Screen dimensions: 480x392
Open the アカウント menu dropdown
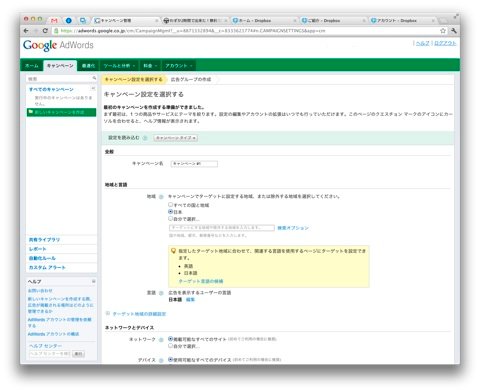click(x=178, y=66)
